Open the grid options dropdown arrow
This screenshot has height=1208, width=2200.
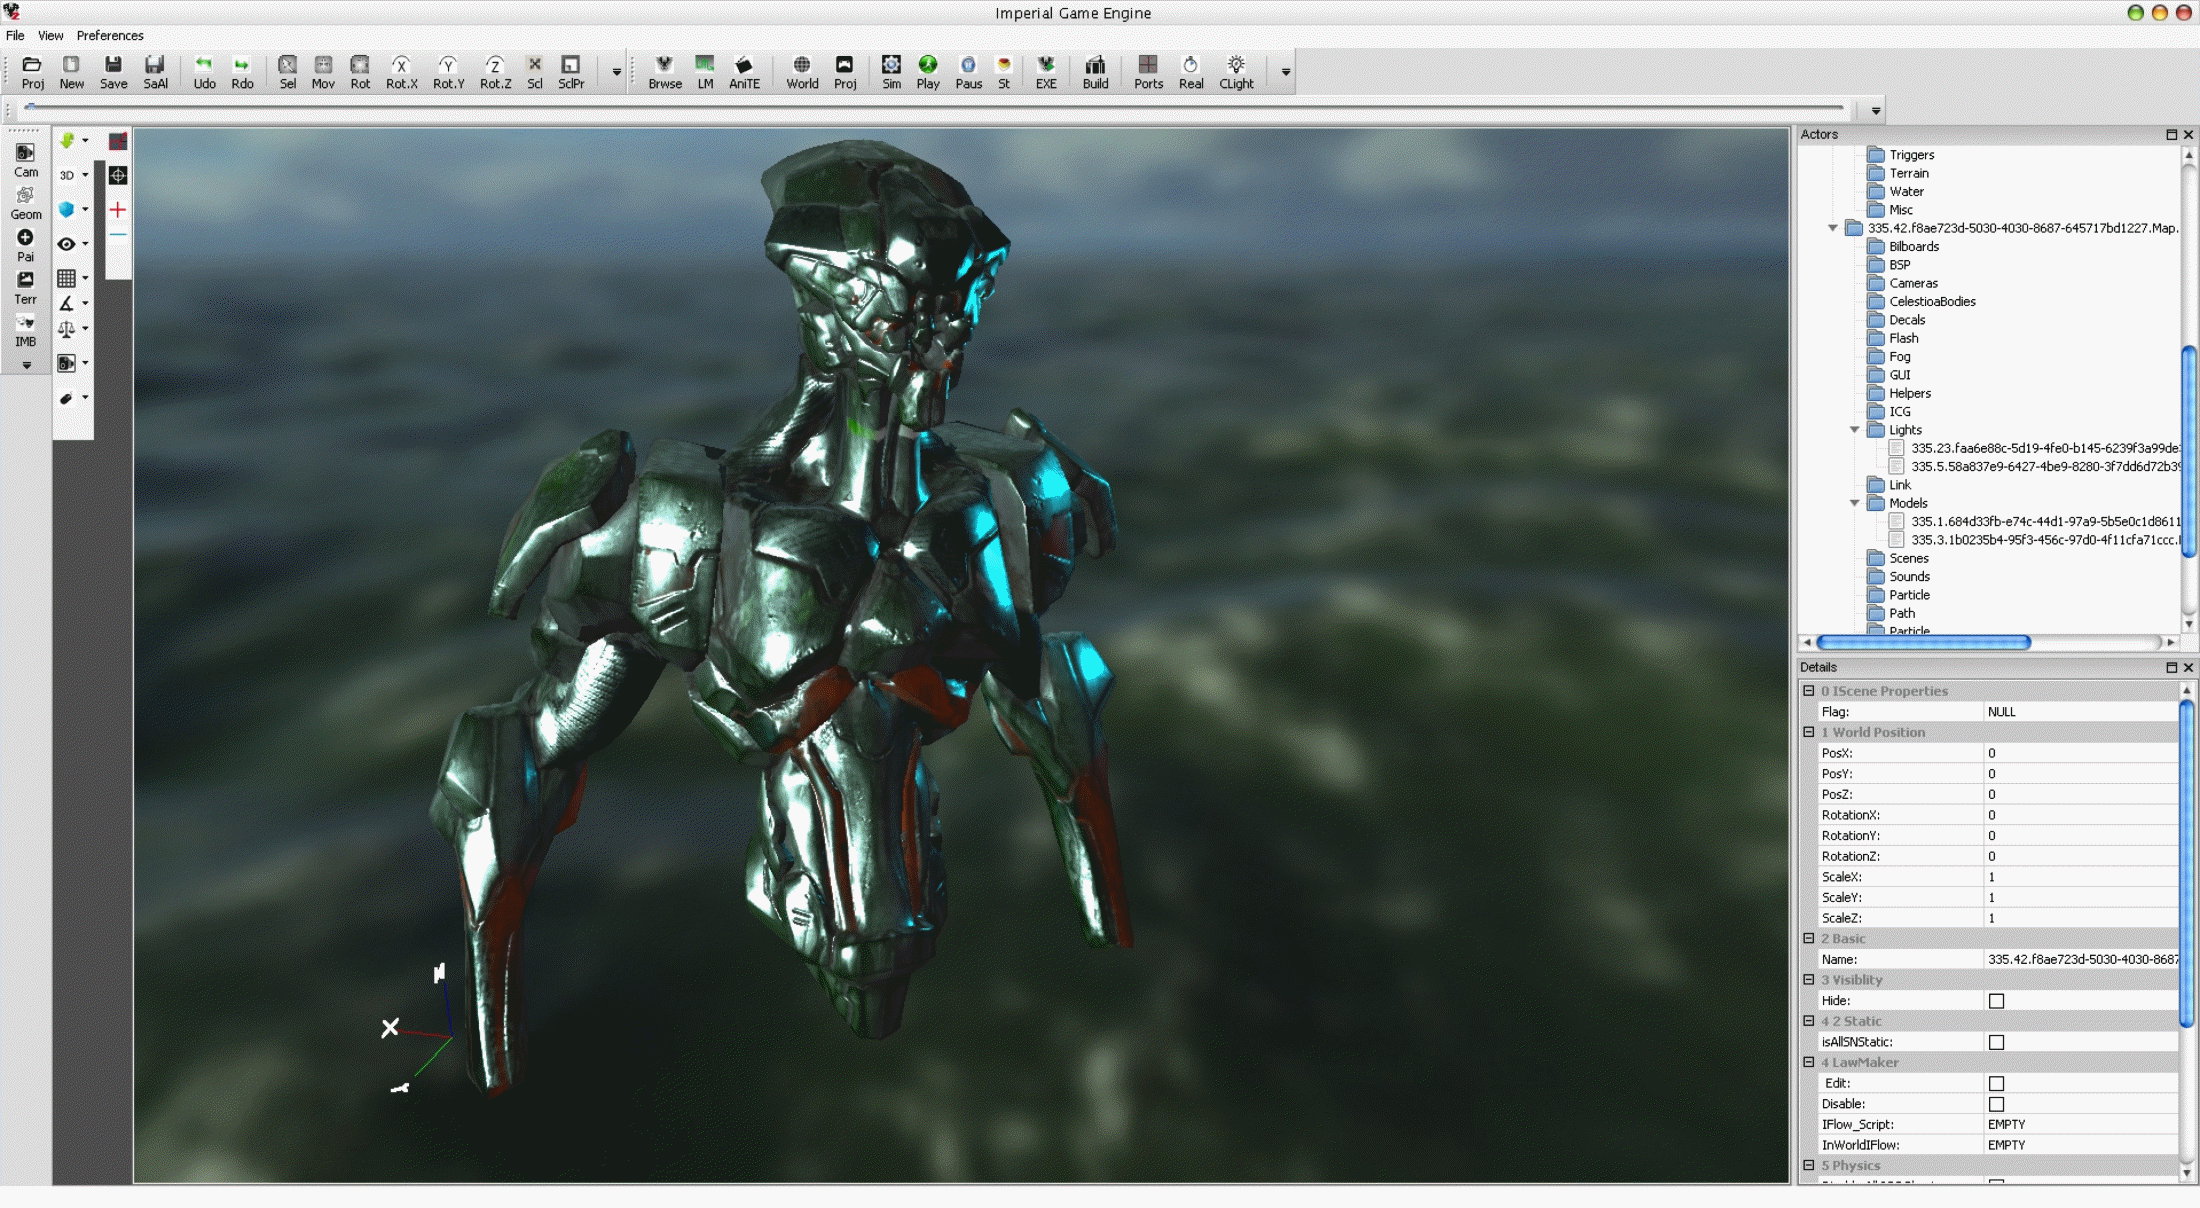click(x=85, y=279)
